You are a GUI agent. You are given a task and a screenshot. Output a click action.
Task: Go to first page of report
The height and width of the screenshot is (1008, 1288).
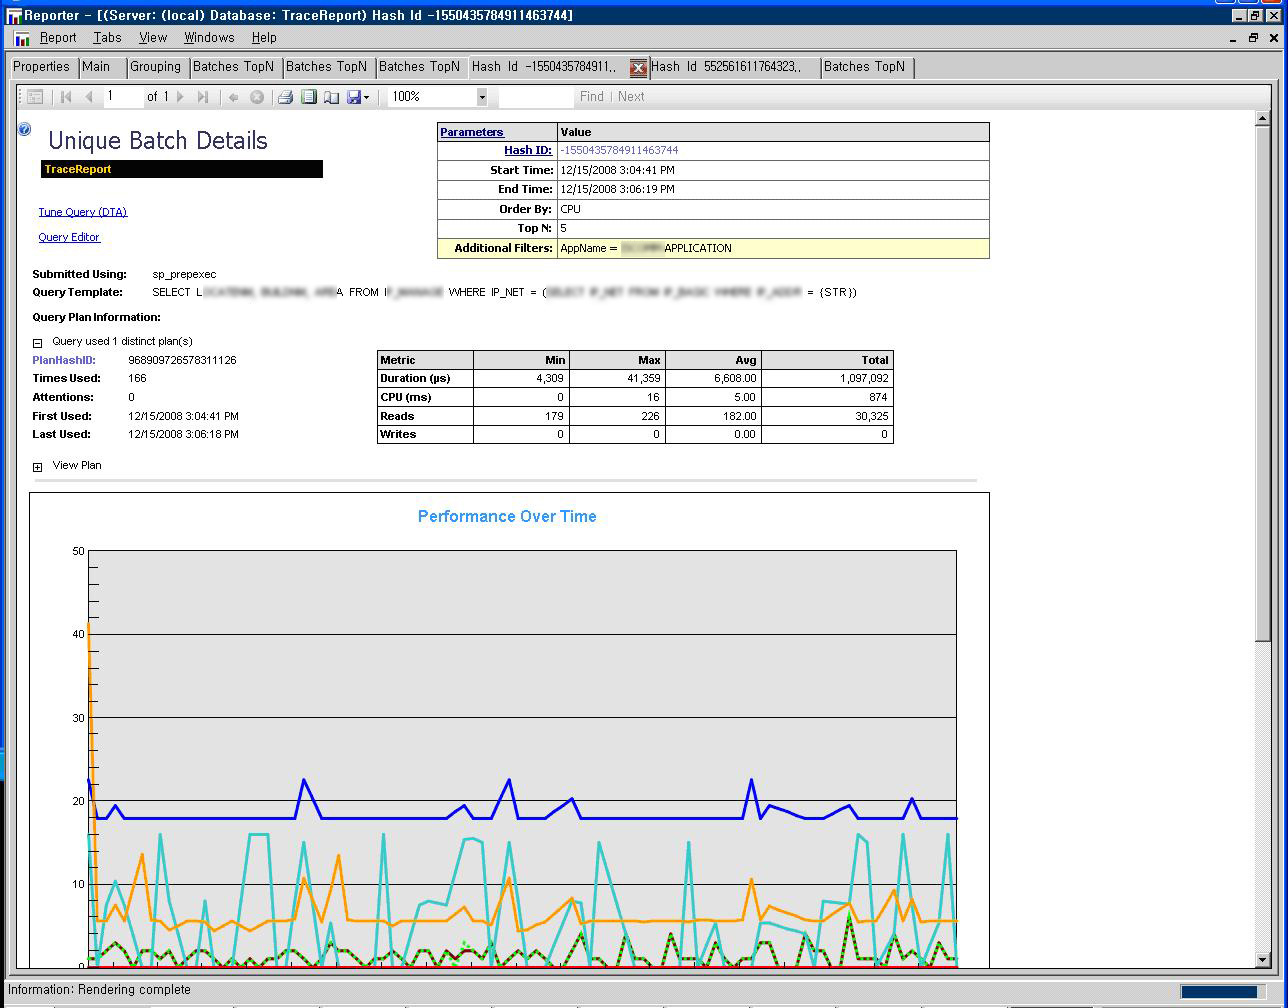[66, 97]
